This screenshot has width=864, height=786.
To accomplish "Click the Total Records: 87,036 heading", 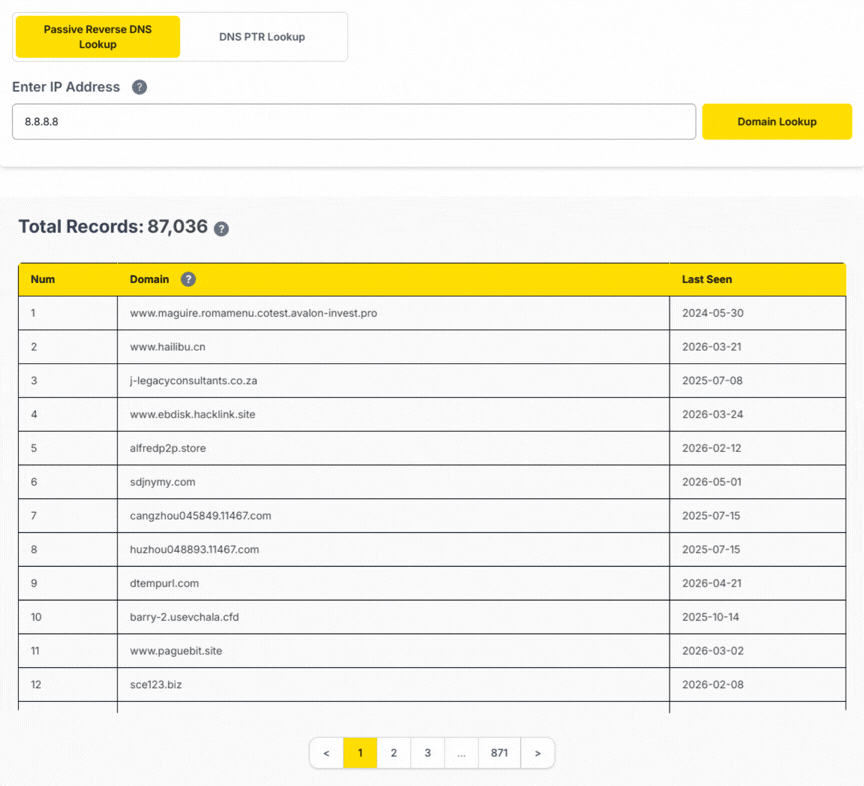I will 114,227.
